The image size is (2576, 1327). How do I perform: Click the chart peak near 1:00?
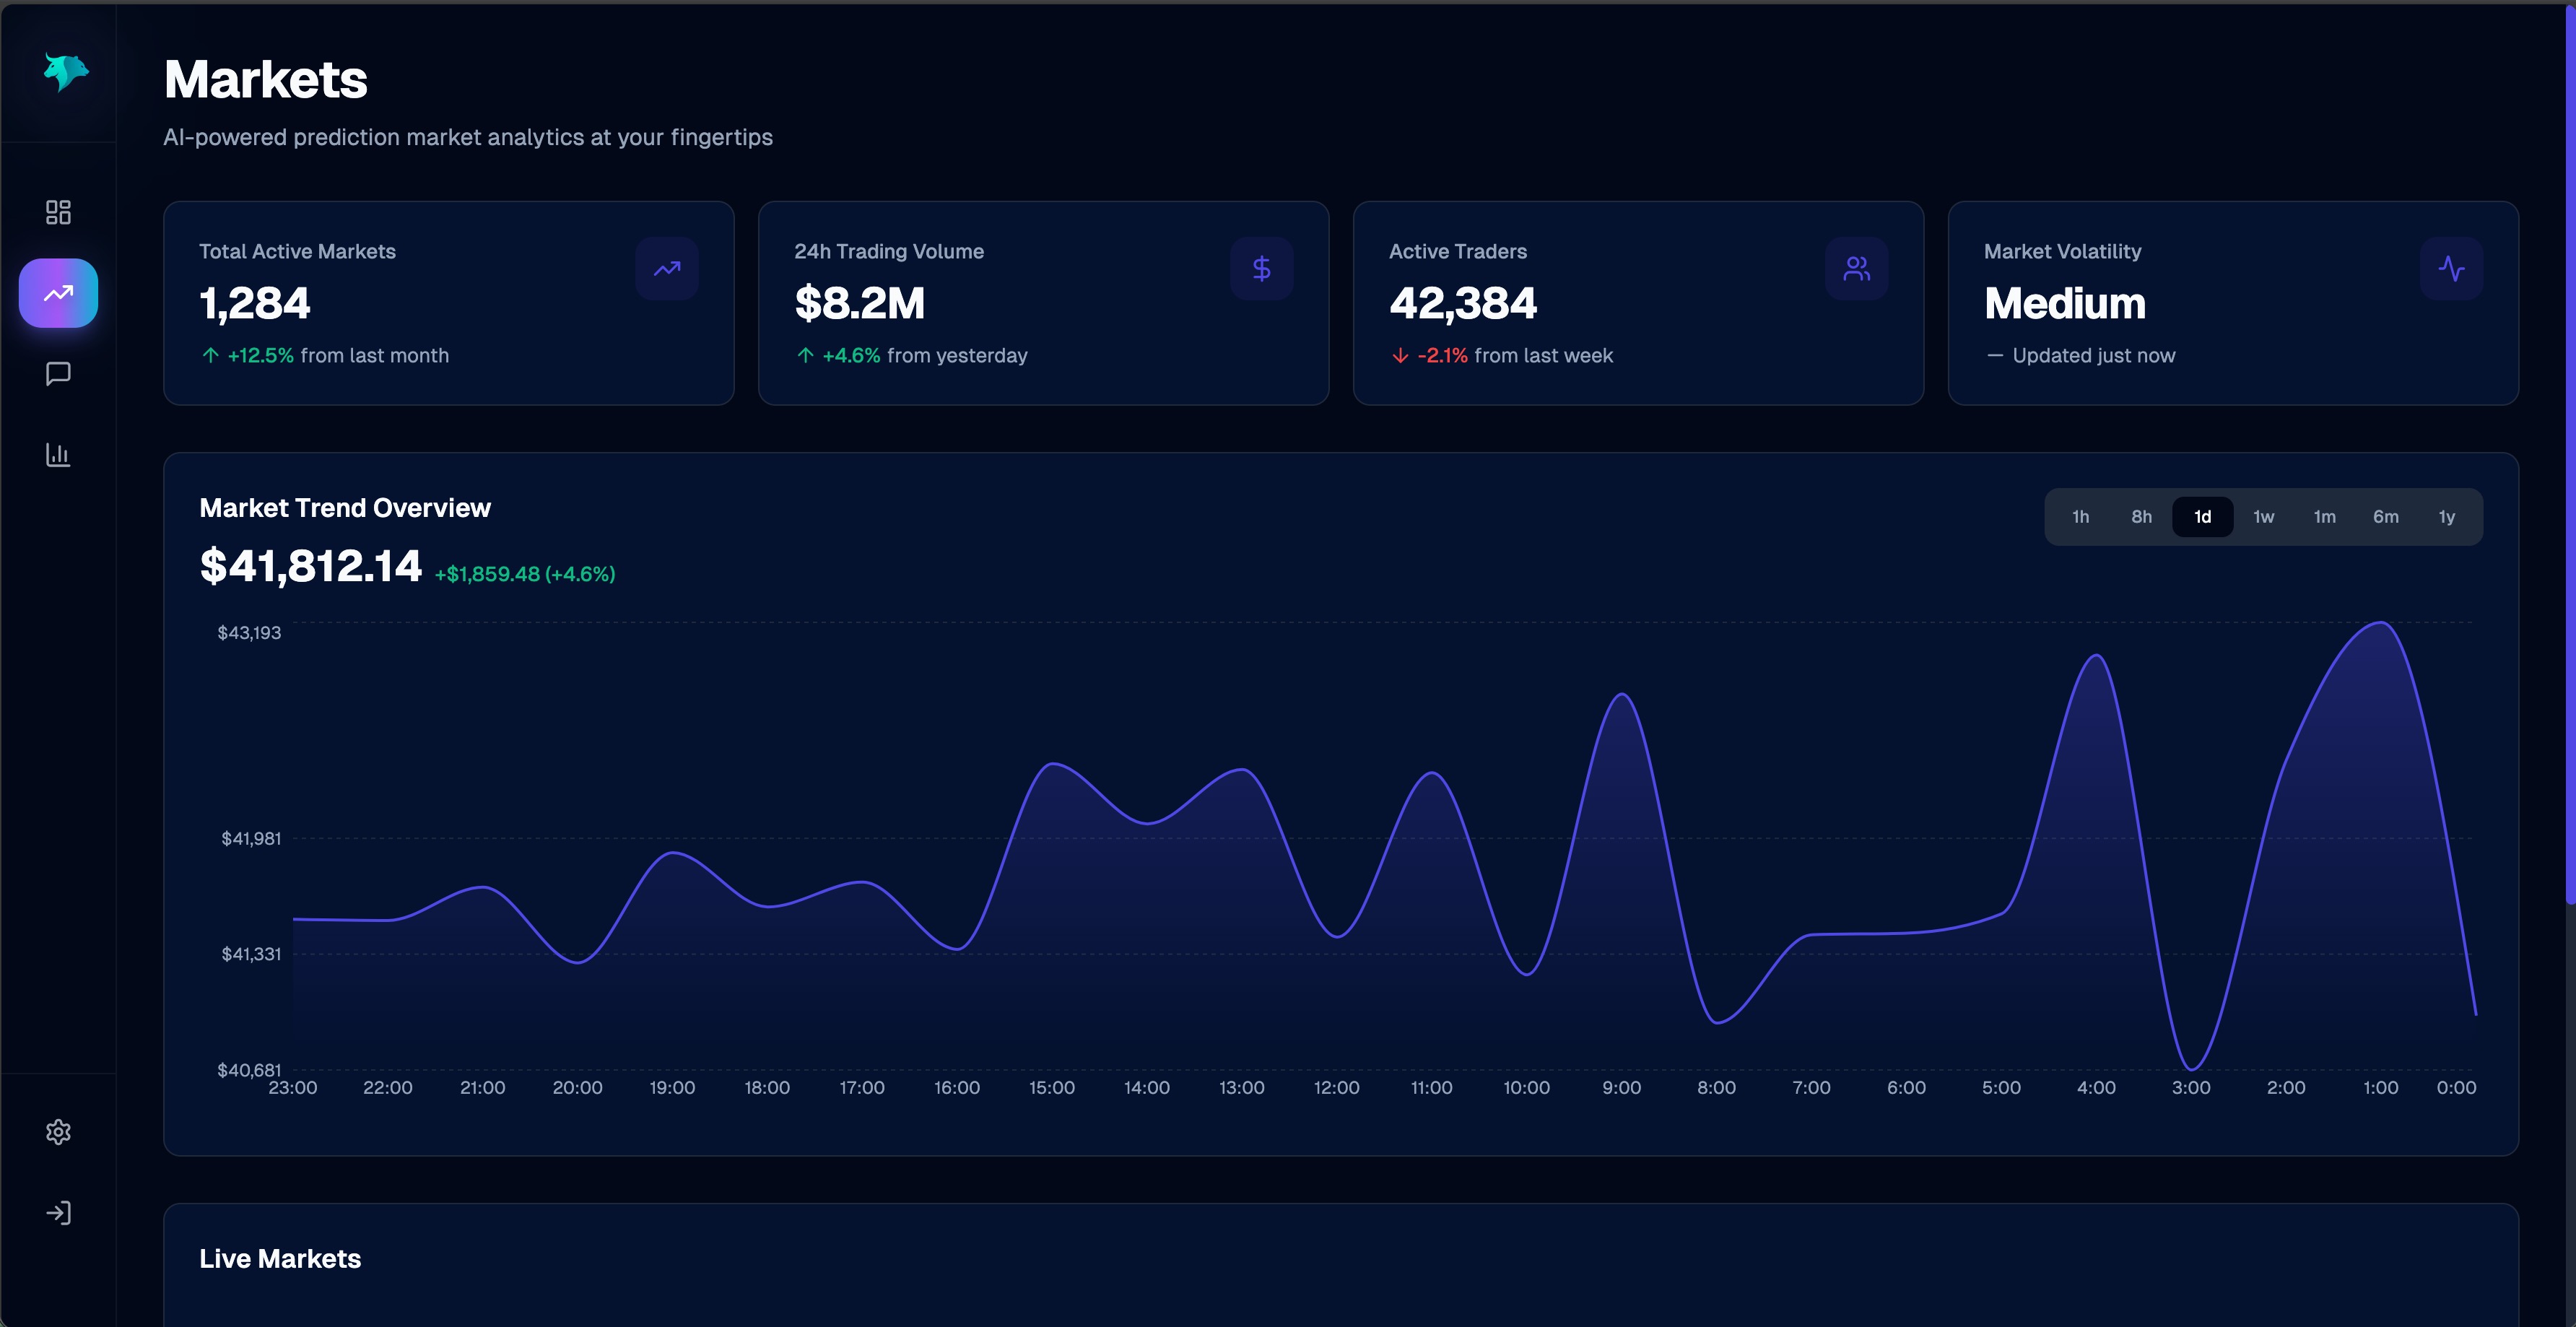(x=2381, y=624)
